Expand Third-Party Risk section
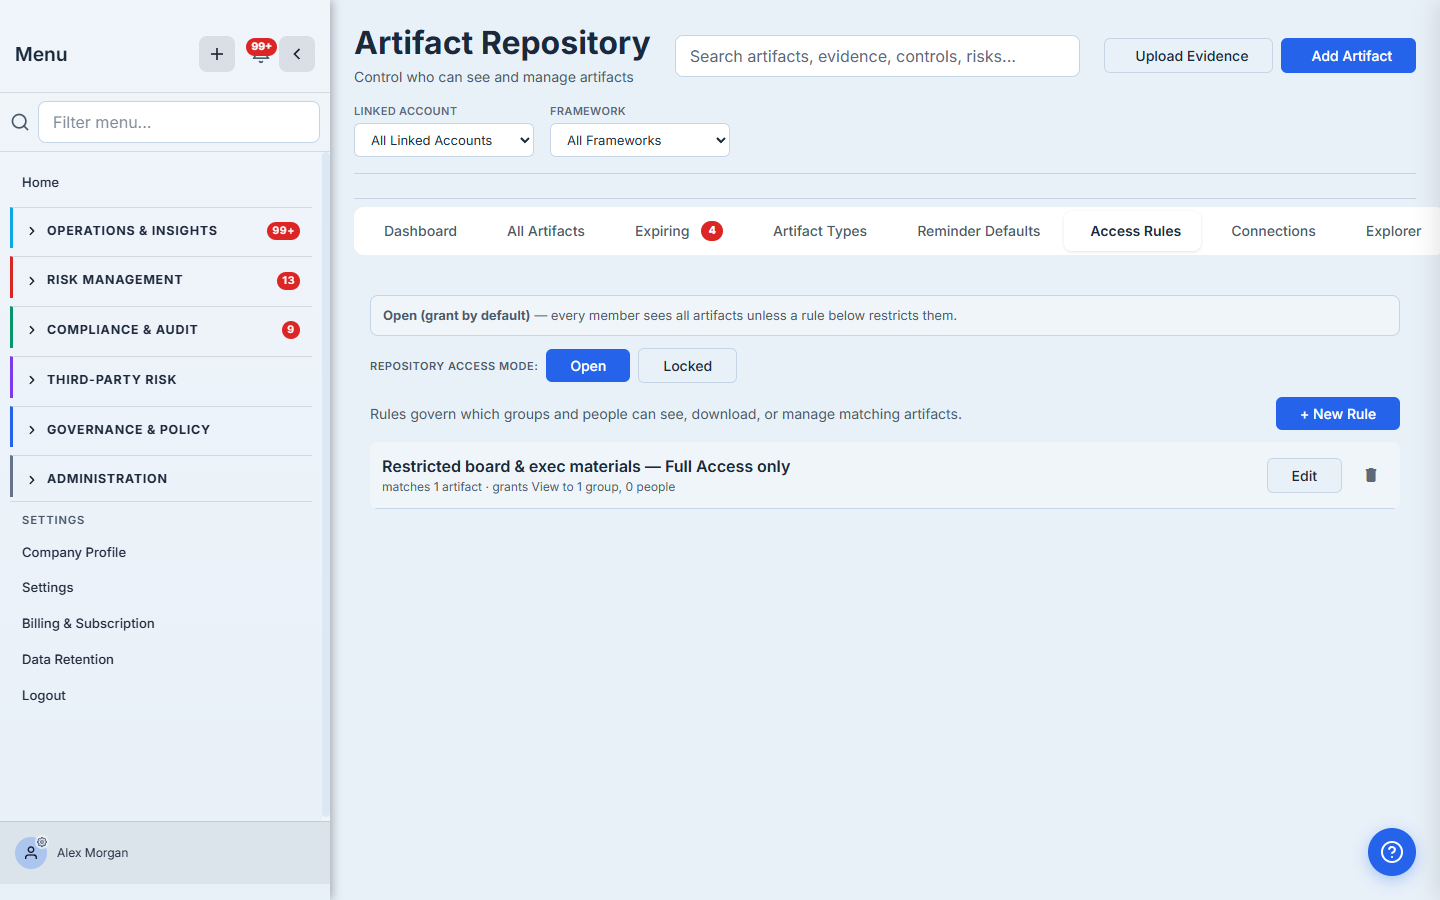 point(161,380)
